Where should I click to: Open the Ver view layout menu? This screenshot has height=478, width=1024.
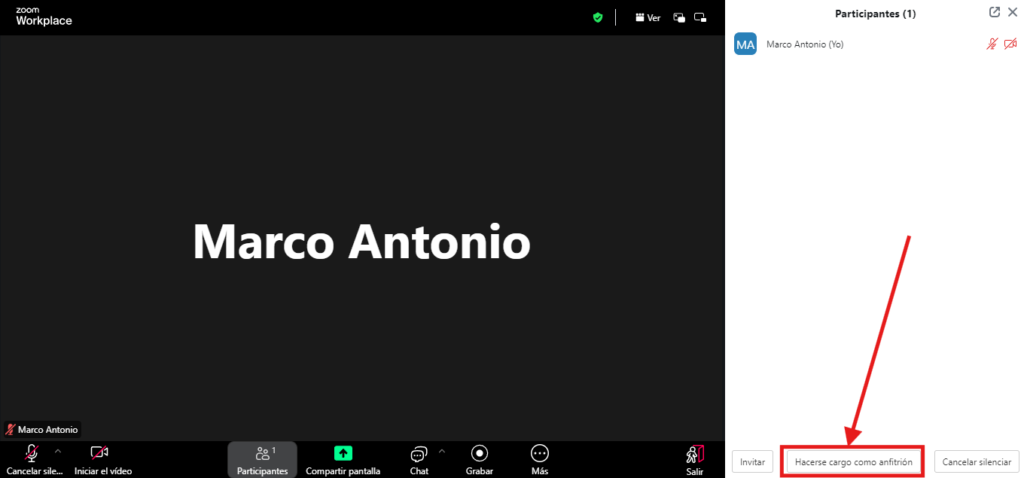click(x=648, y=17)
